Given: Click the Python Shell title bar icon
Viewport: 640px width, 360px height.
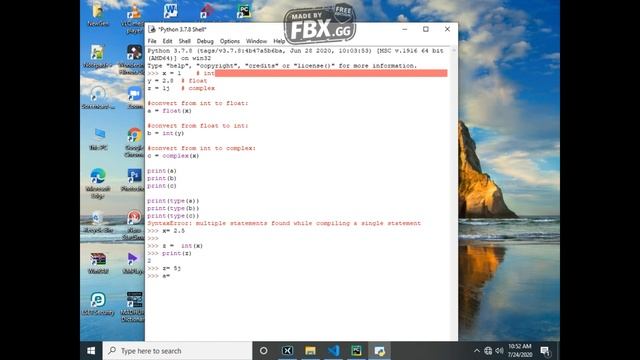Looking at the screenshot, I should [152, 29].
